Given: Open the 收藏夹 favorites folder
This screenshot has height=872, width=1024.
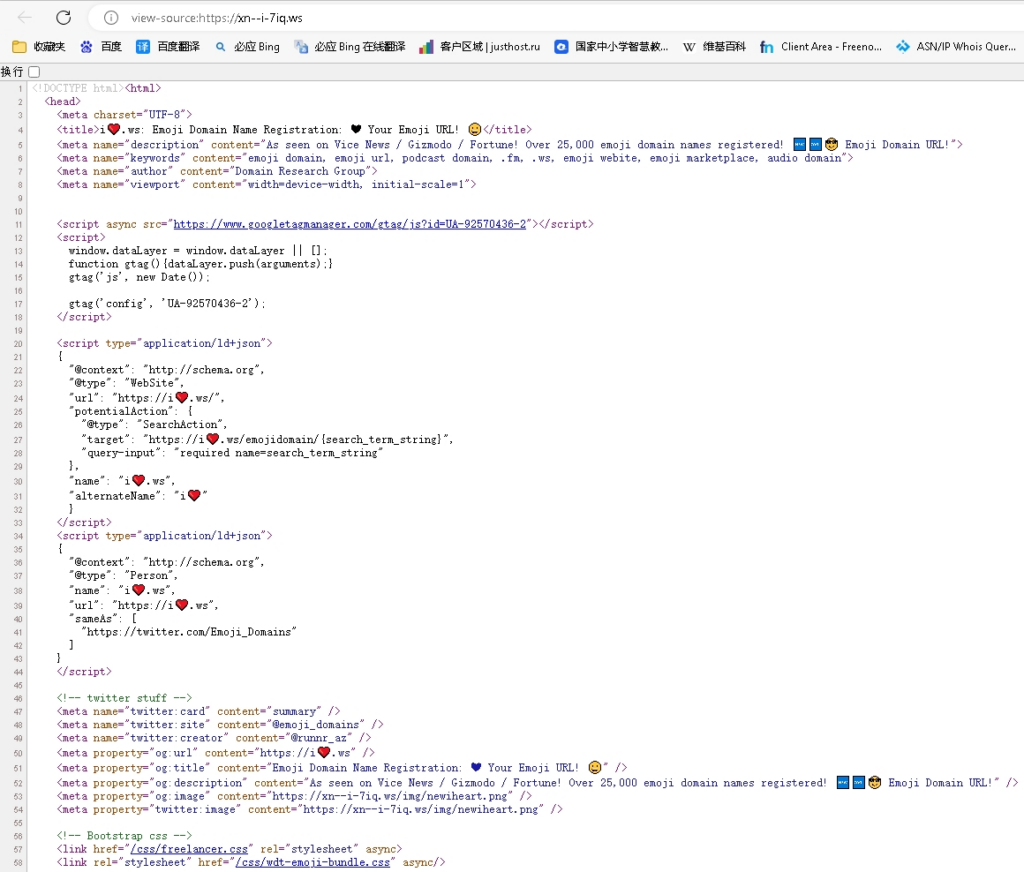Looking at the screenshot, I should point(39,46).
